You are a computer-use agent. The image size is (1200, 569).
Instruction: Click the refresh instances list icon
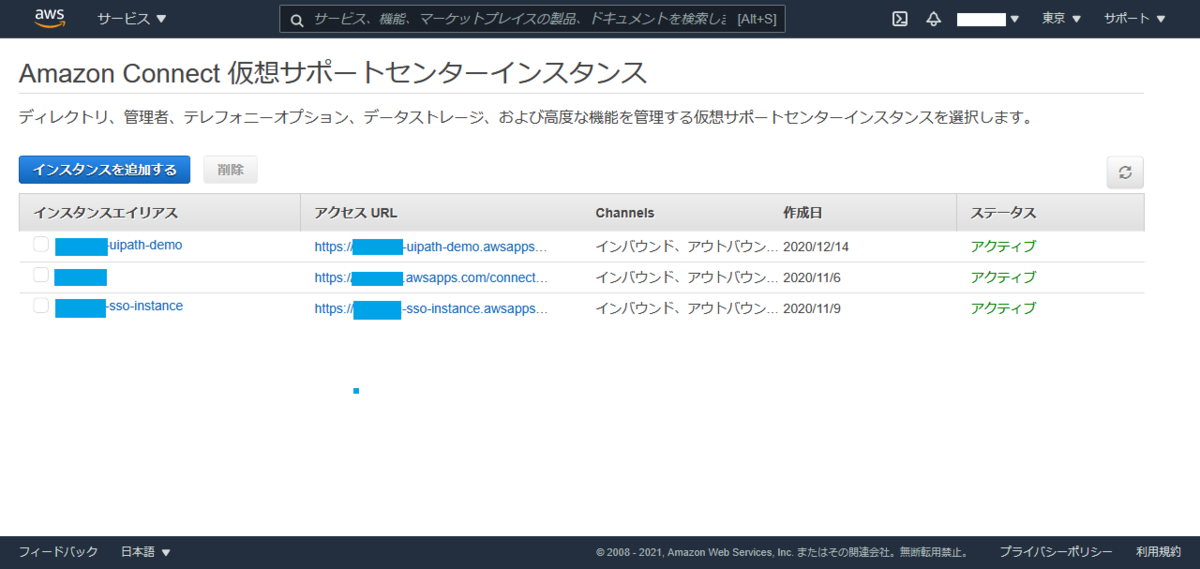[x=1125, y=172]
